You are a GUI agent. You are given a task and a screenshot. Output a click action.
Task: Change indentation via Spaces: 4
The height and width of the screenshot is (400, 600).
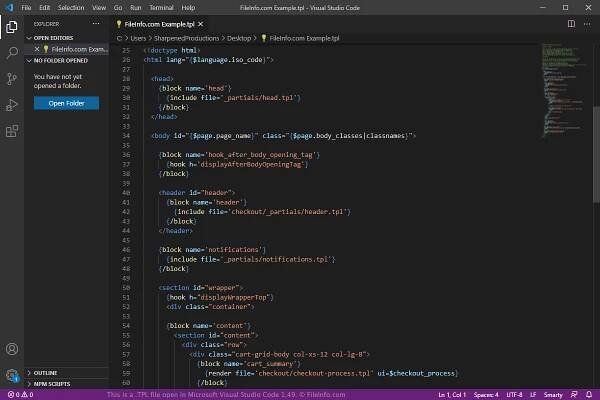(x=486, y=395)
